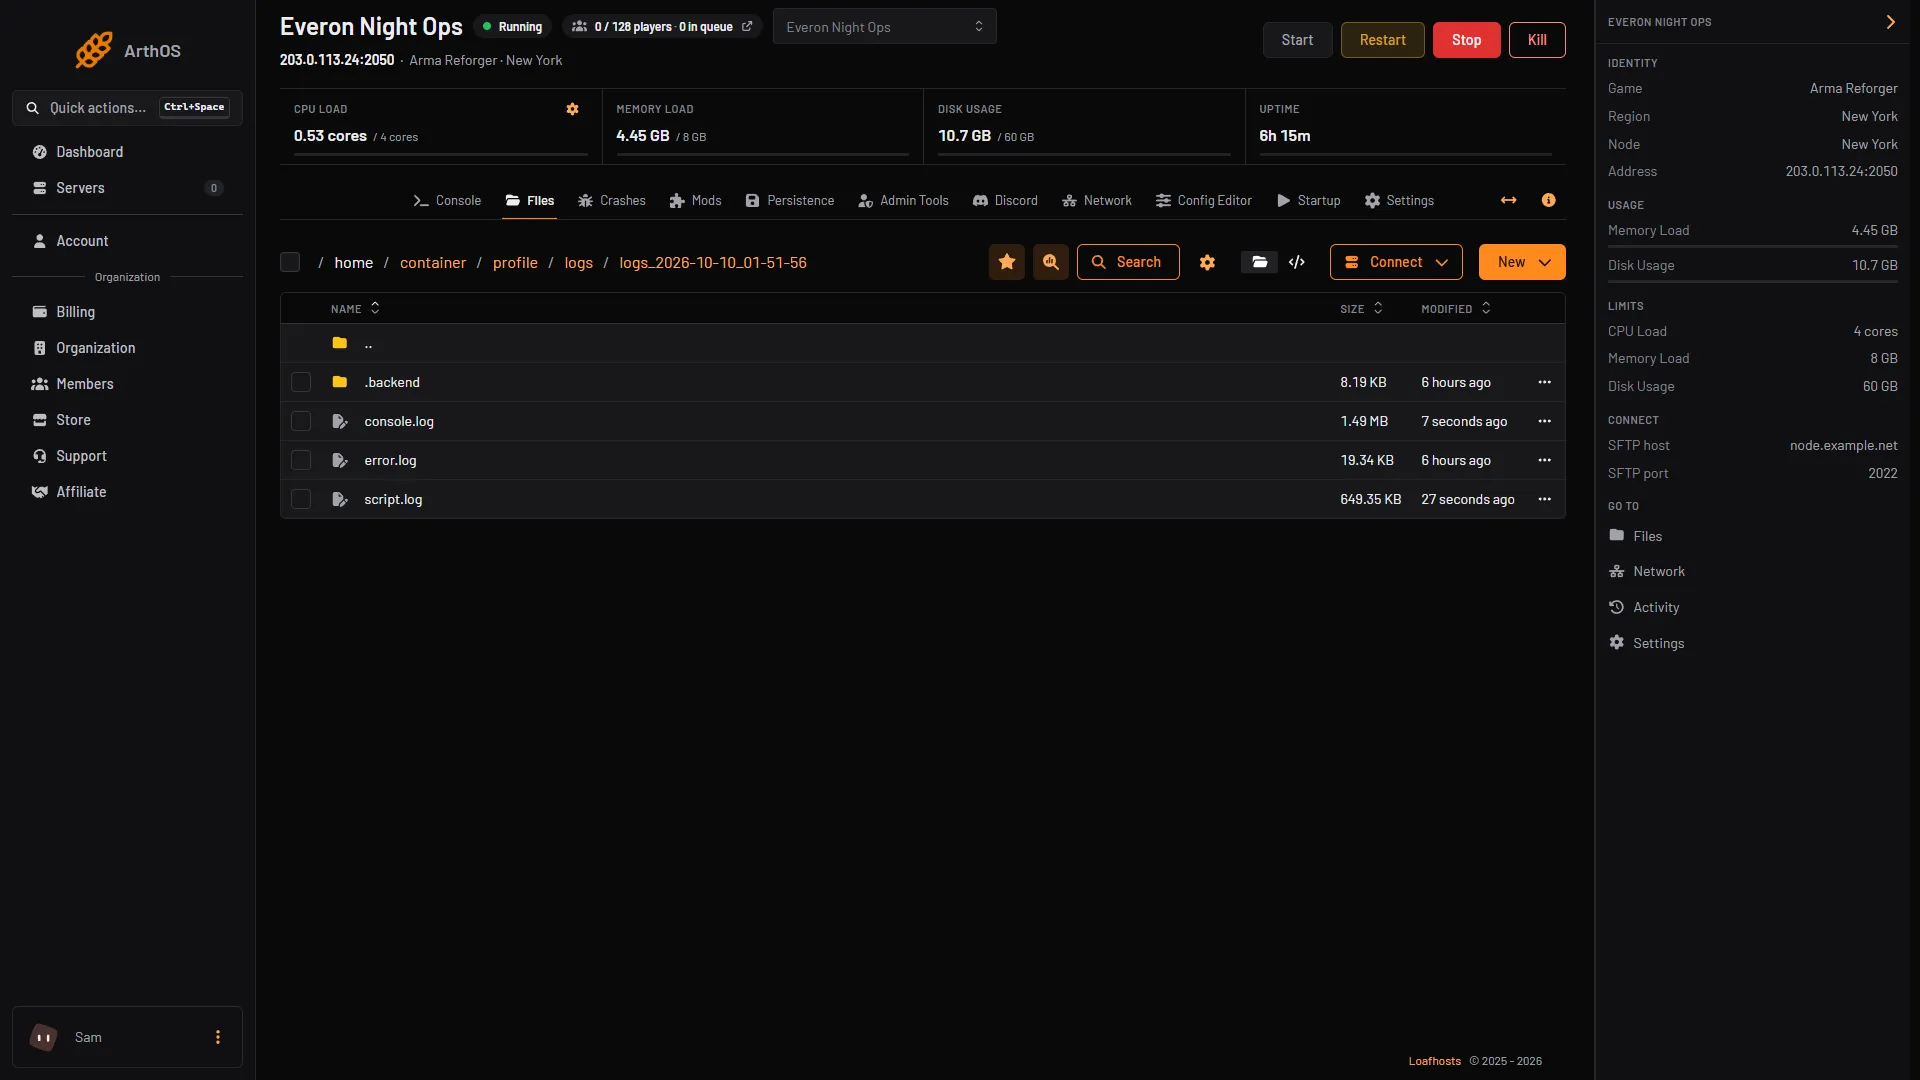Open the parent directory row
Screen dimensions: 1920x1080
[922, 343]
